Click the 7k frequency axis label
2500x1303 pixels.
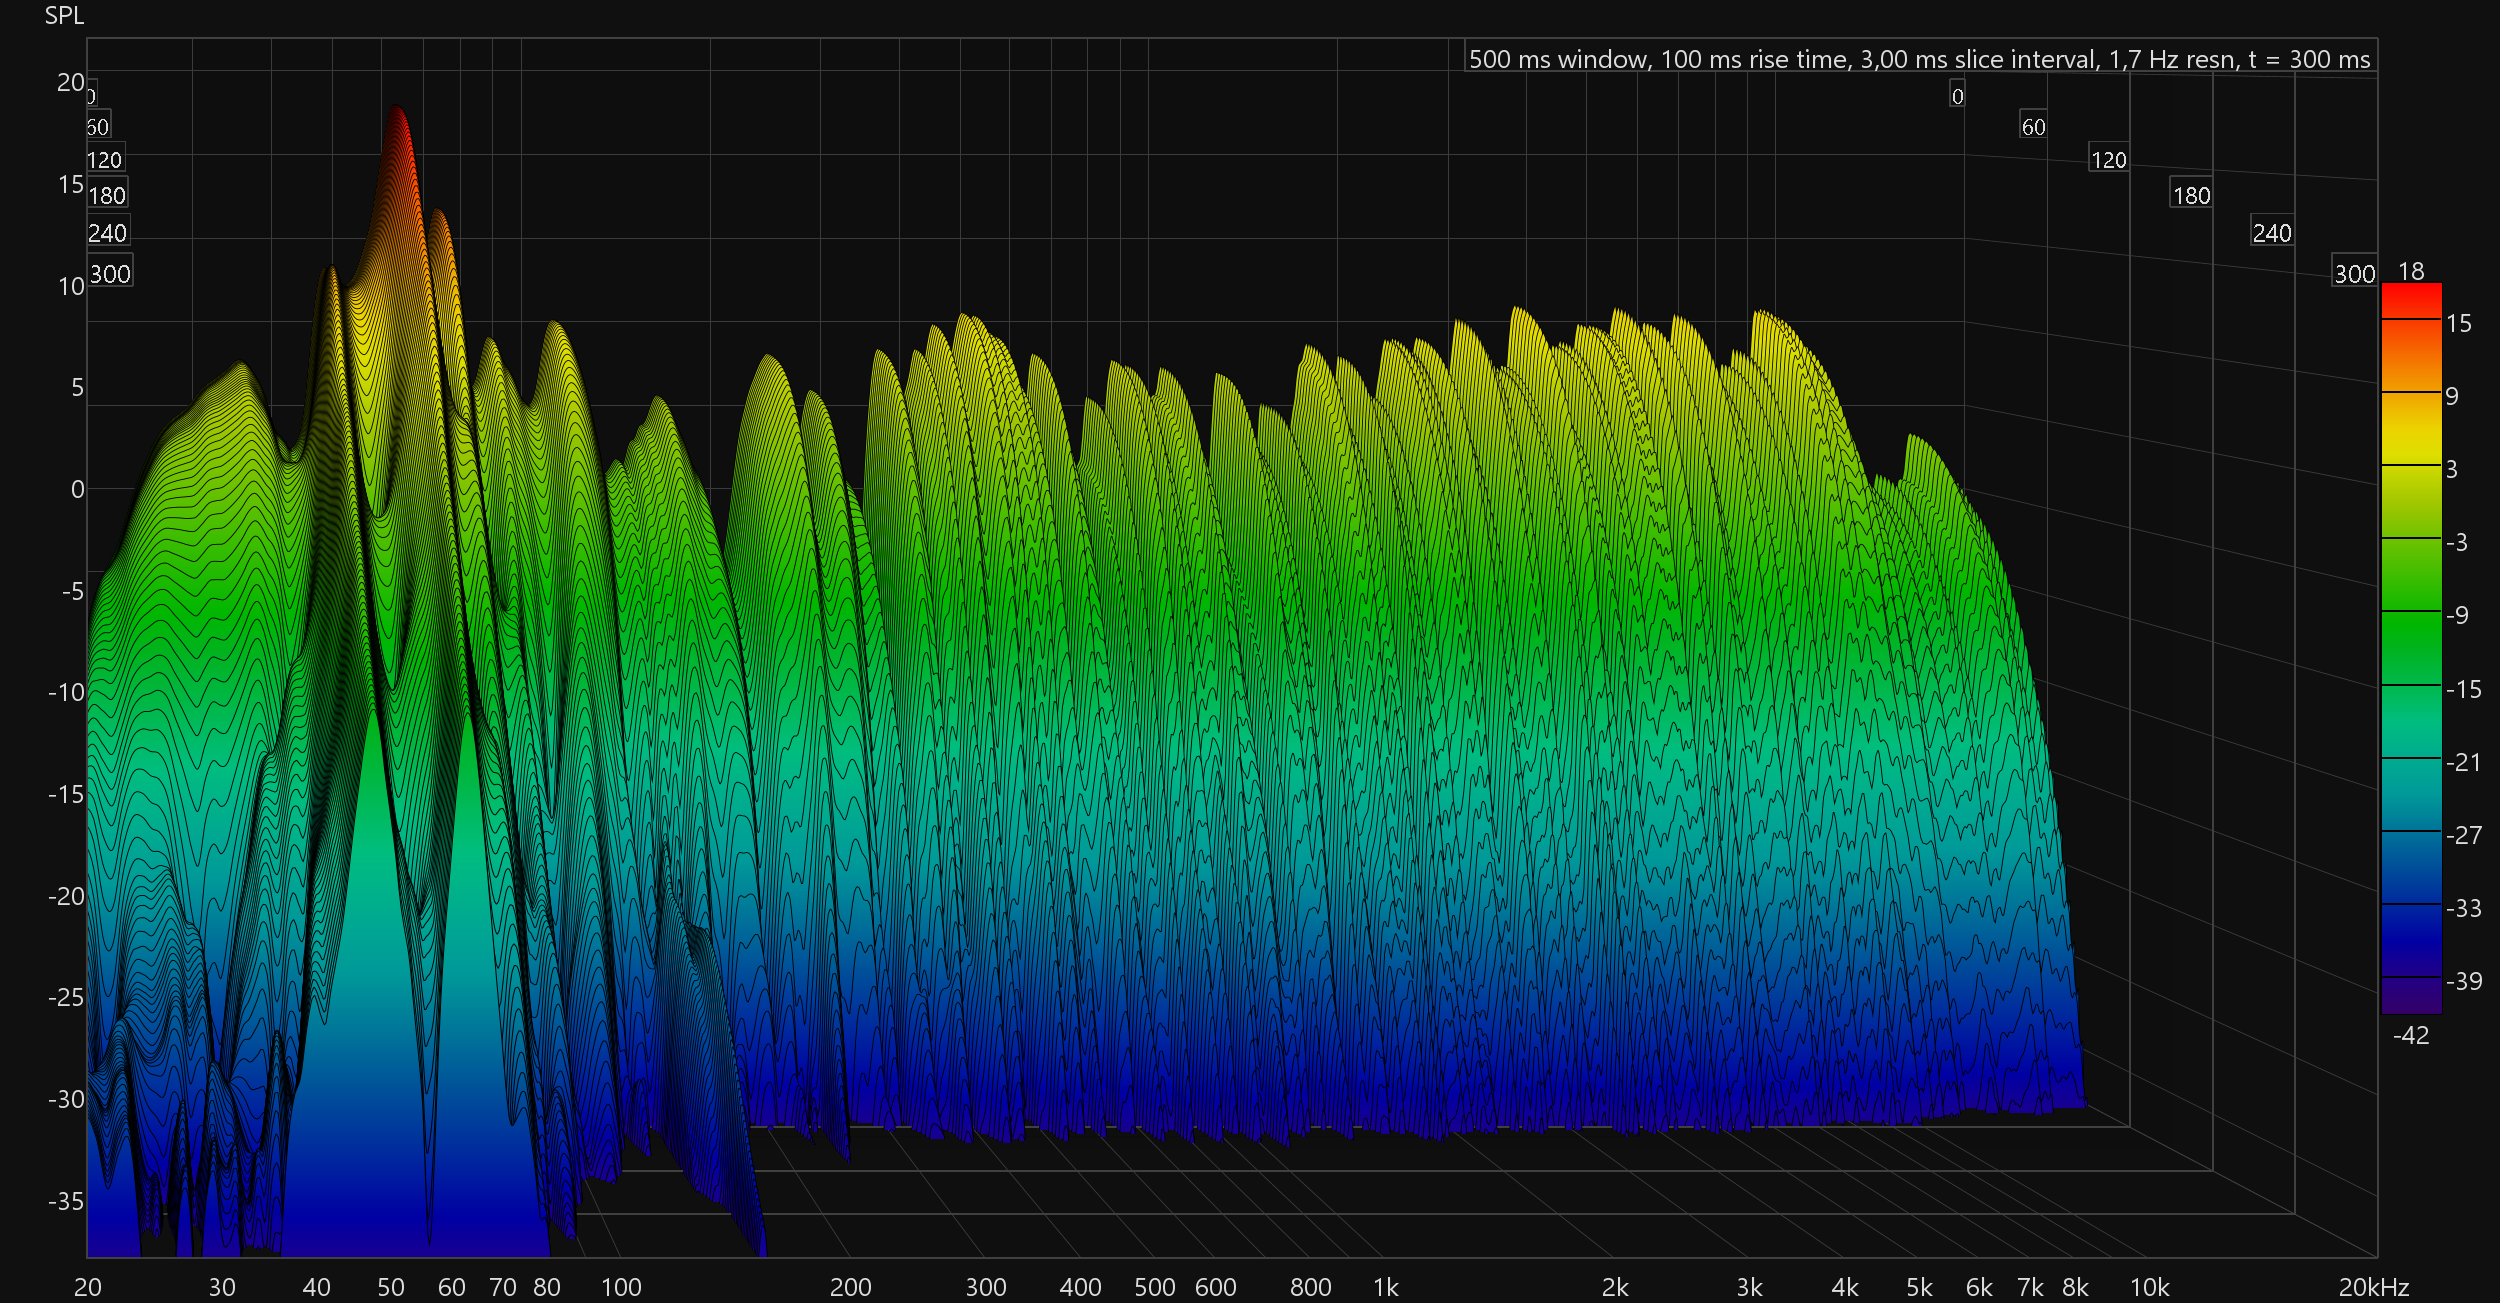[2031, 1287]
